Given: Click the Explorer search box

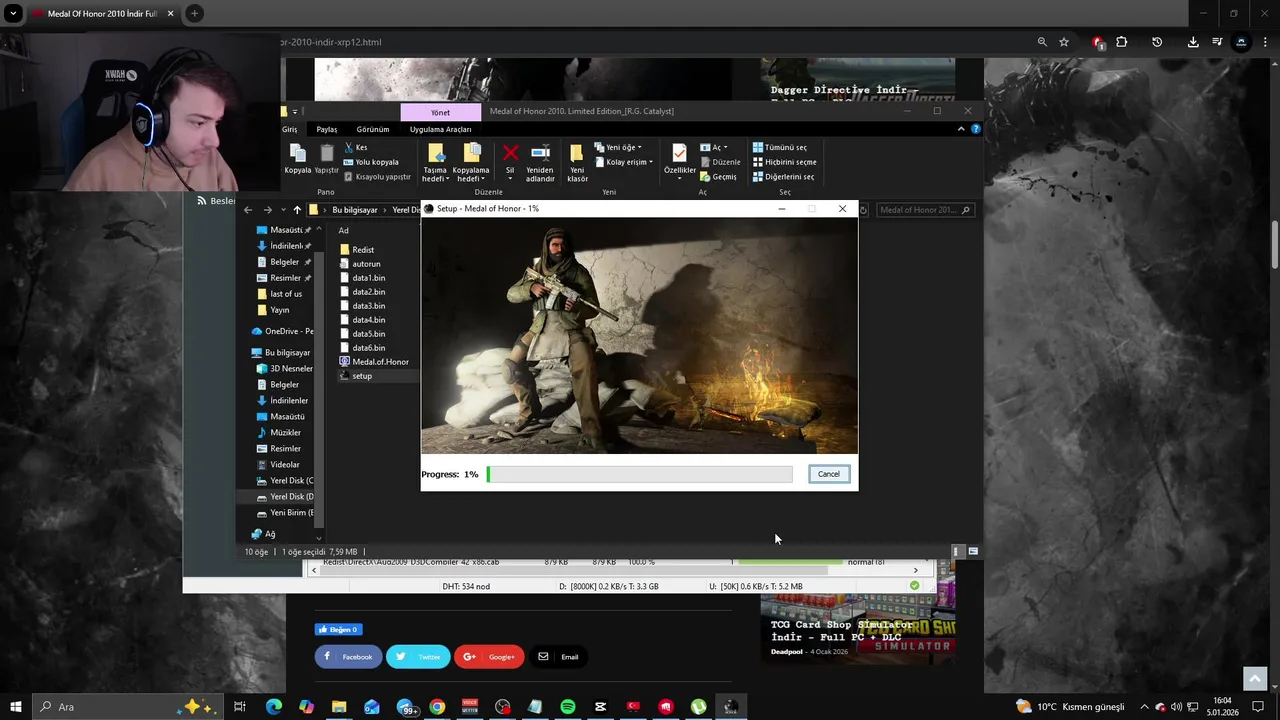Looking at the screenshot, I should coord(924,210).
